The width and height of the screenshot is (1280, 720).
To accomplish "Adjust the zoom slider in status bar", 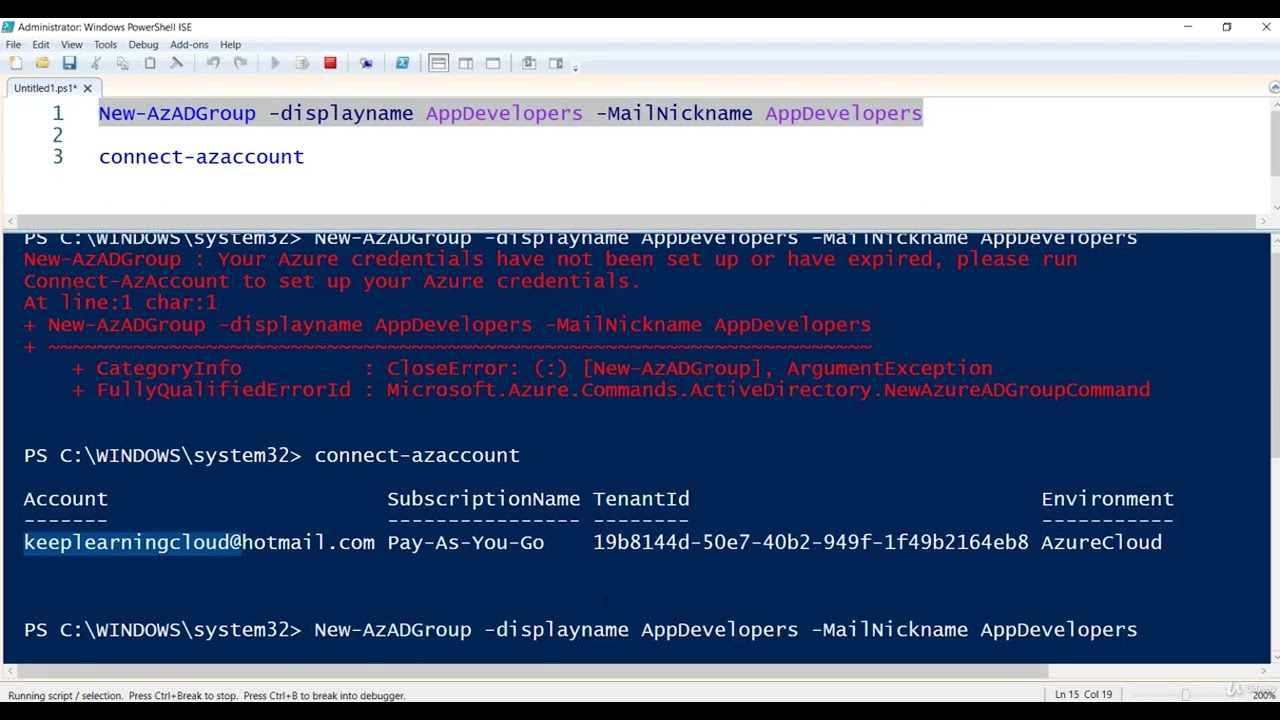I will coord(1185,694).
